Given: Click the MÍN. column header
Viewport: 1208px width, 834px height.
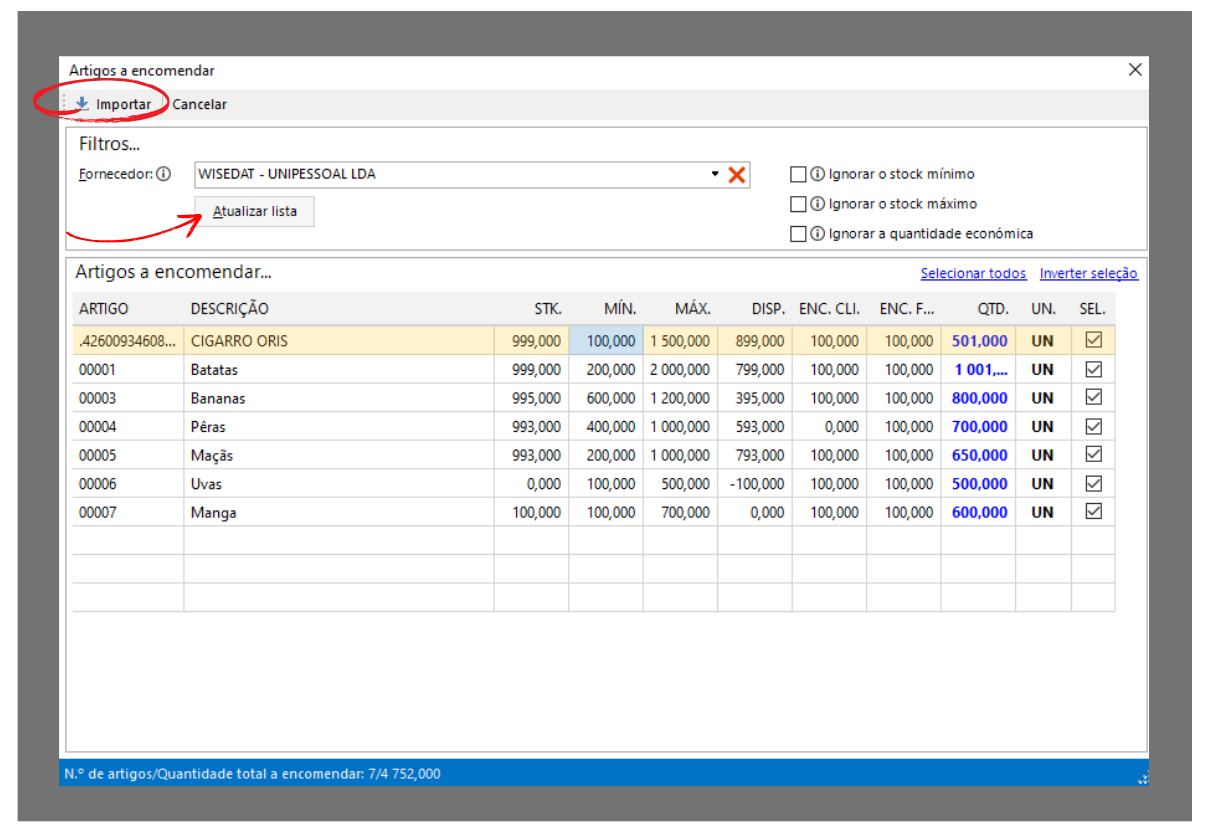Looking at the screenshot, I should click(x=606, y=309).
